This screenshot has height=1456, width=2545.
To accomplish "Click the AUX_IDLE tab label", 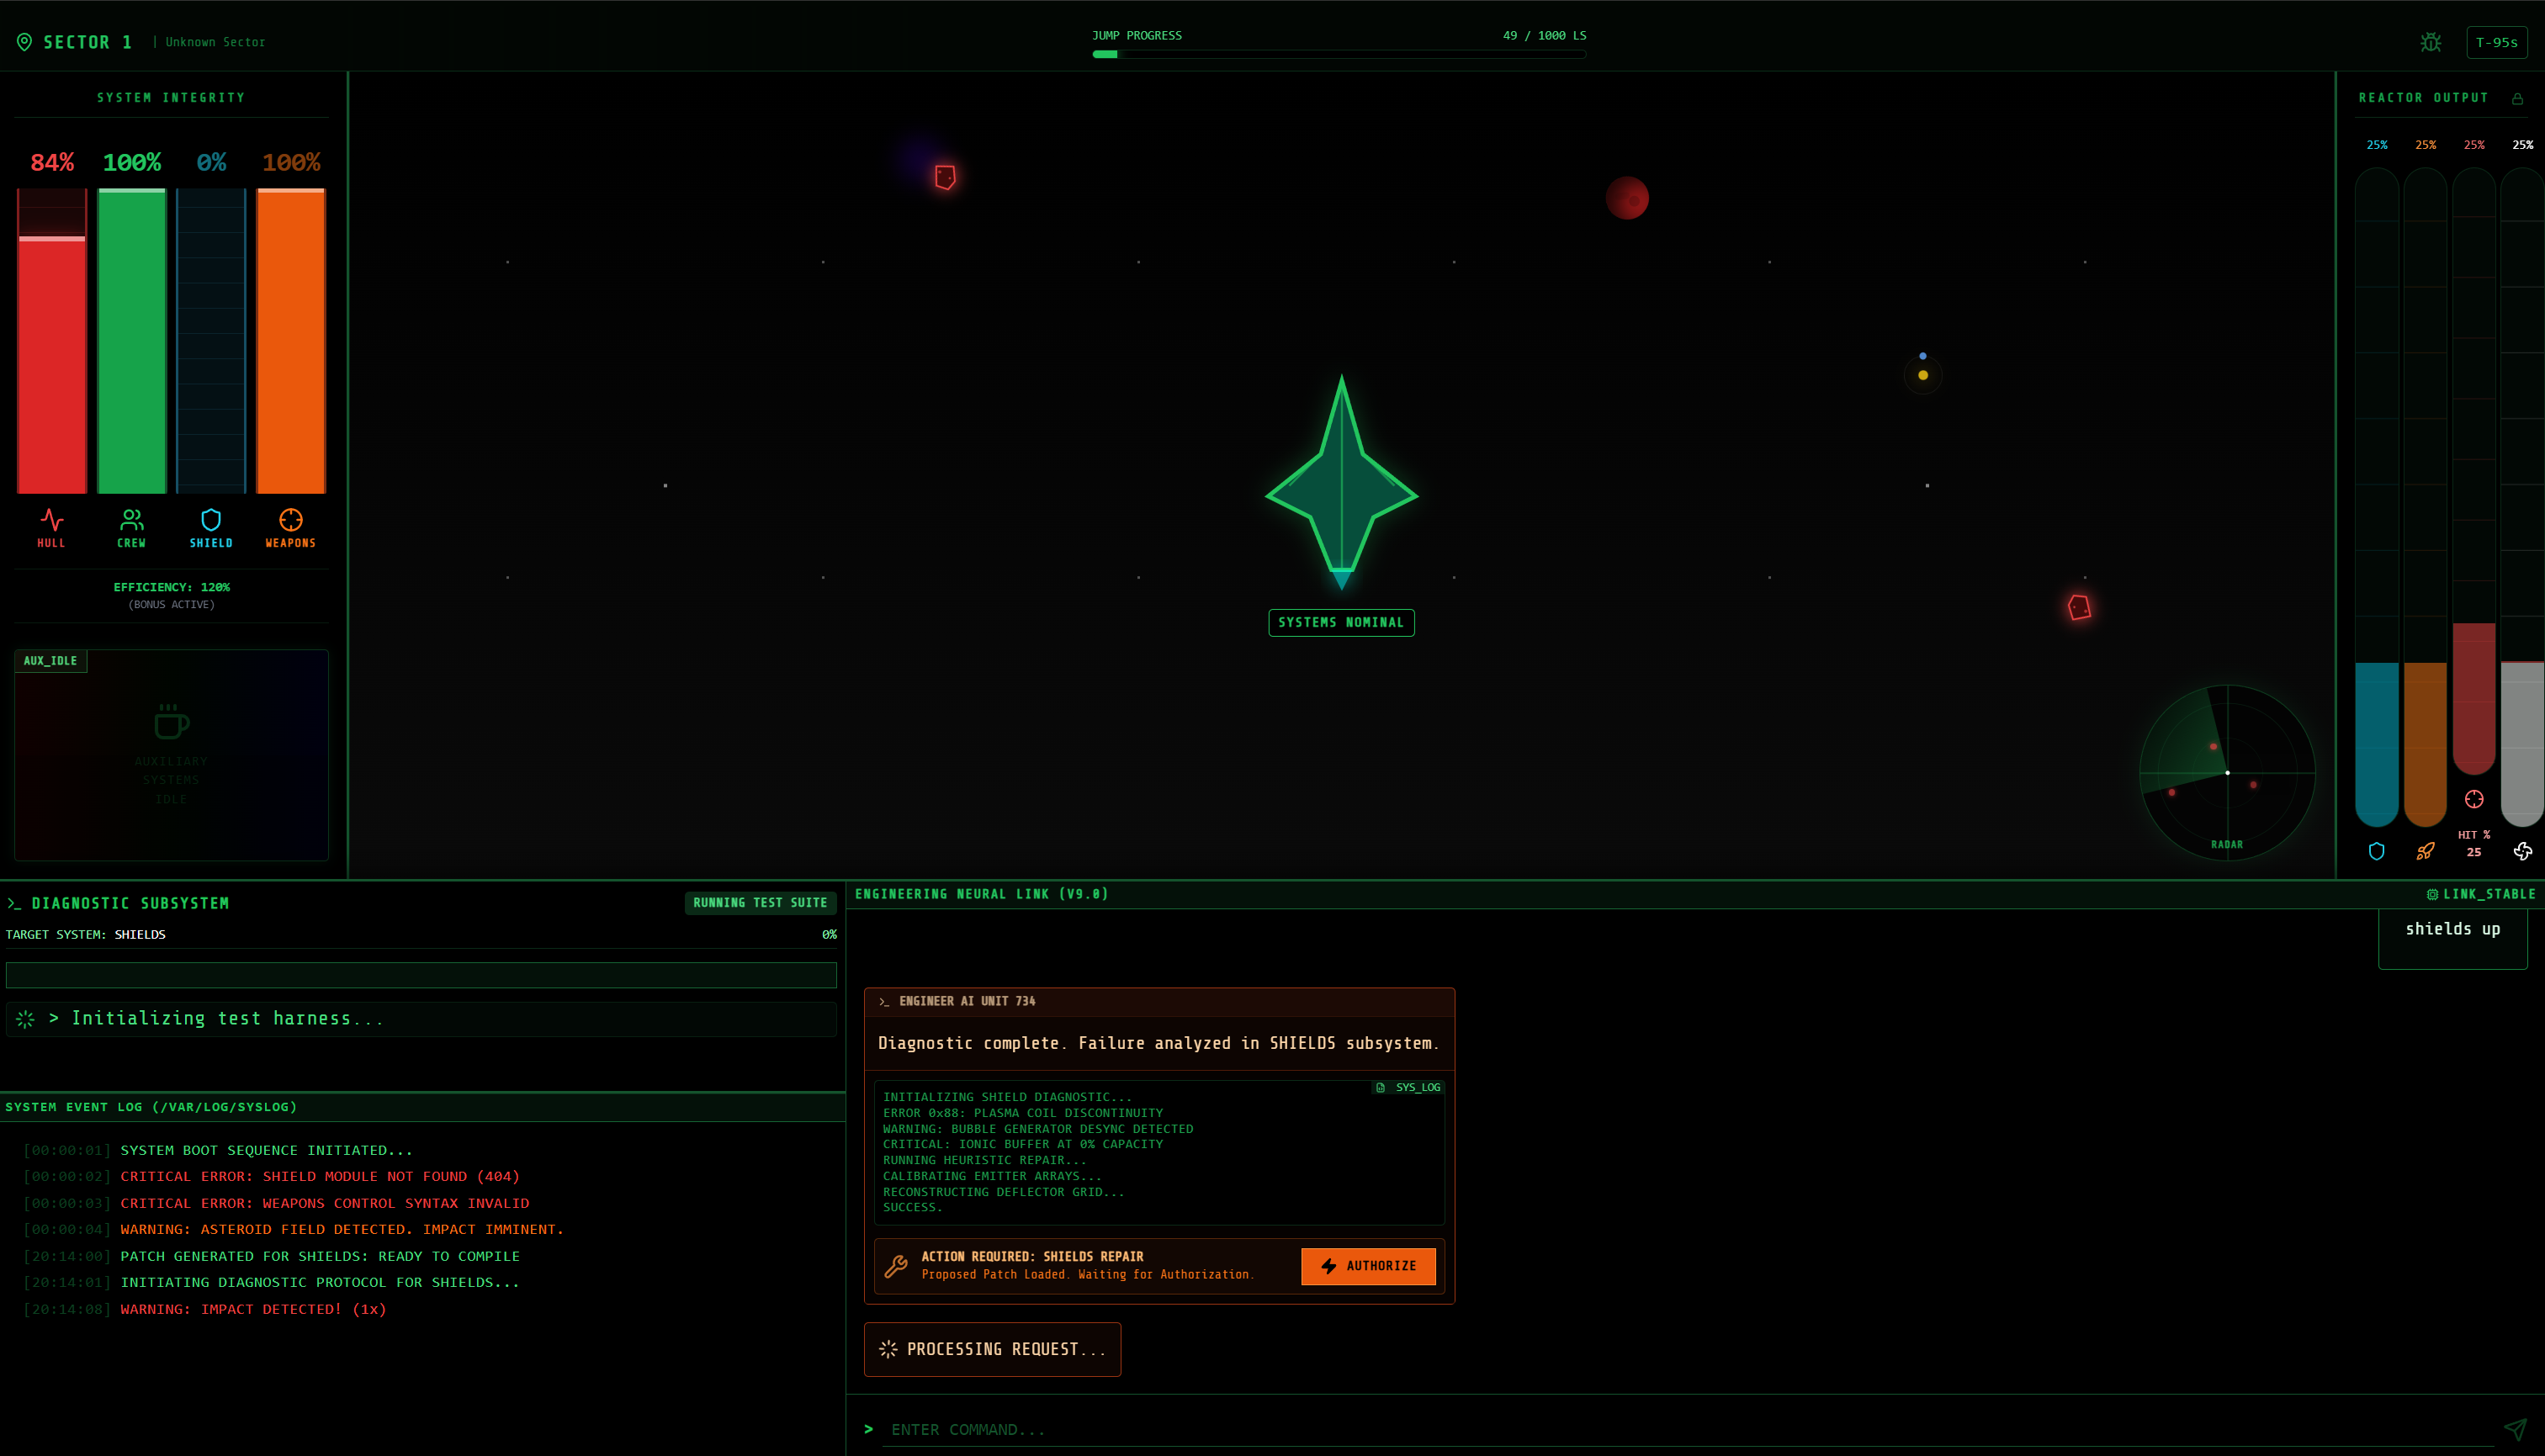I will [50, 661].
